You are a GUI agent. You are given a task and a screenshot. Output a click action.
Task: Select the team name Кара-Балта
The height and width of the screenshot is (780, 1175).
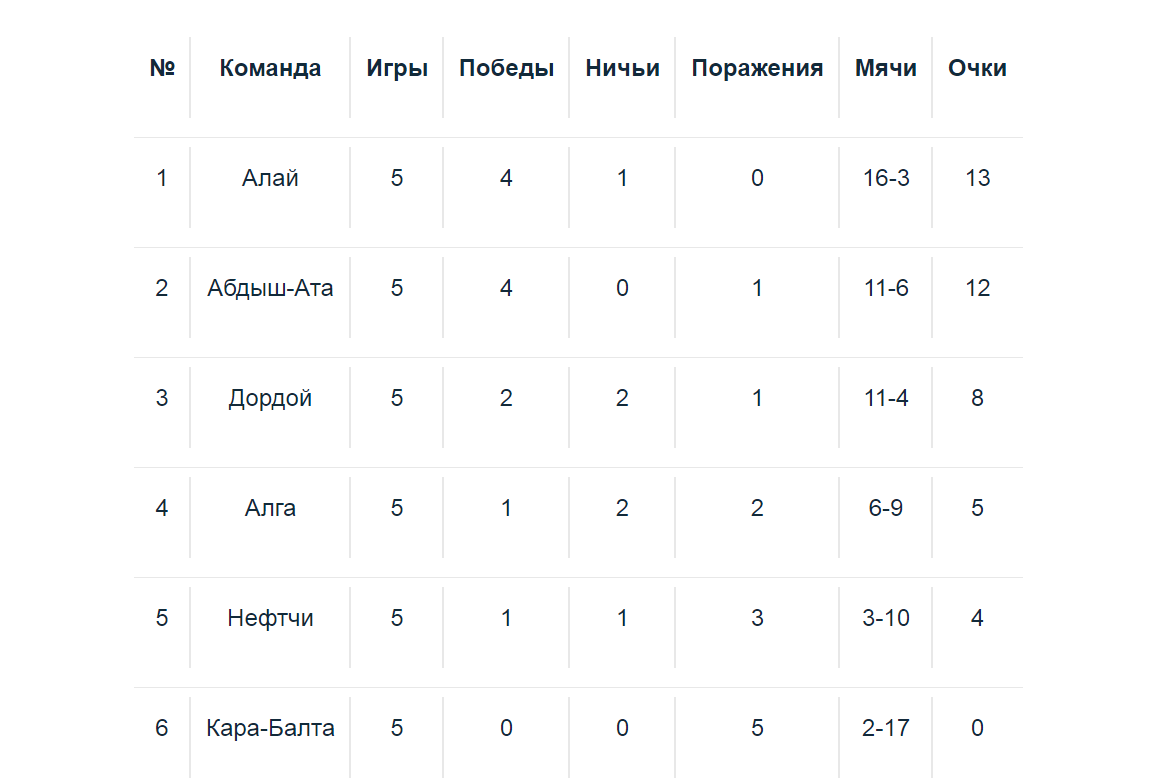tap(270, 728)
